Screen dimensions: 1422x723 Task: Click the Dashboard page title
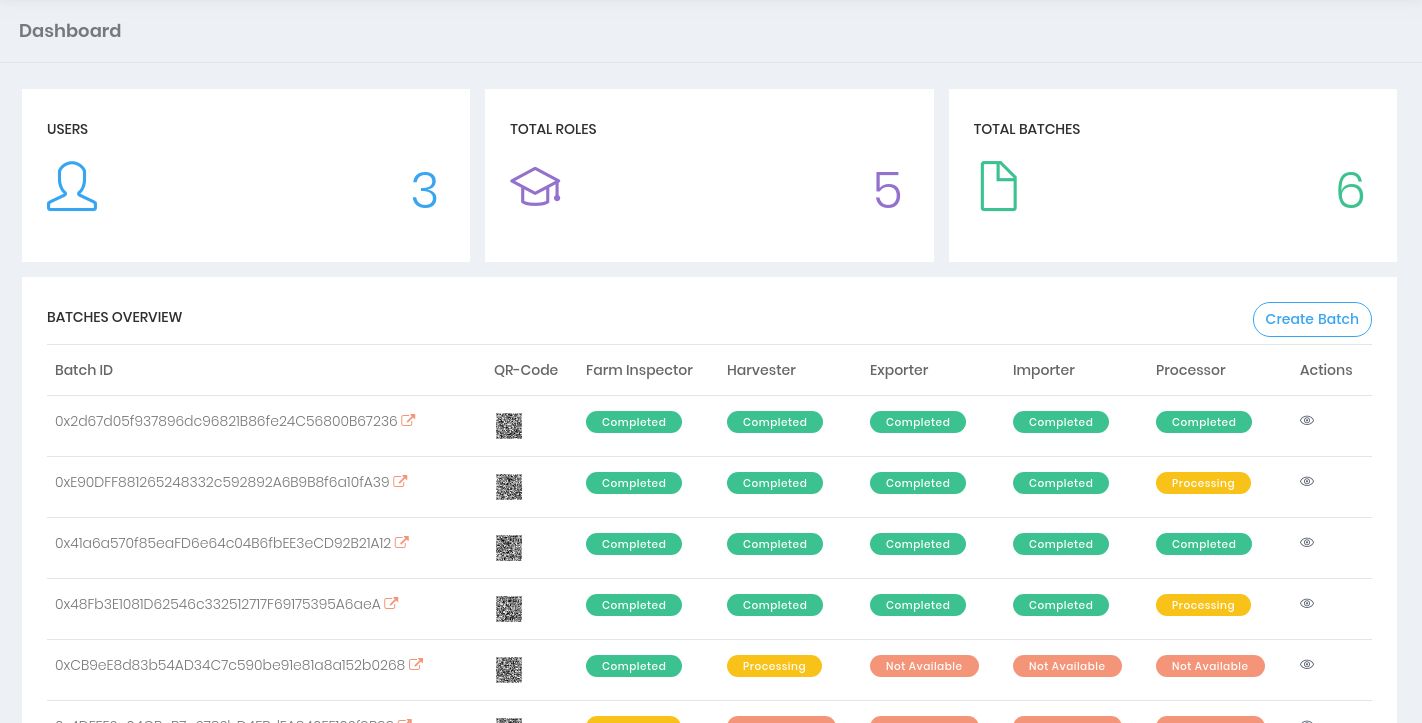pyautogui.click(x=70, y=31)
